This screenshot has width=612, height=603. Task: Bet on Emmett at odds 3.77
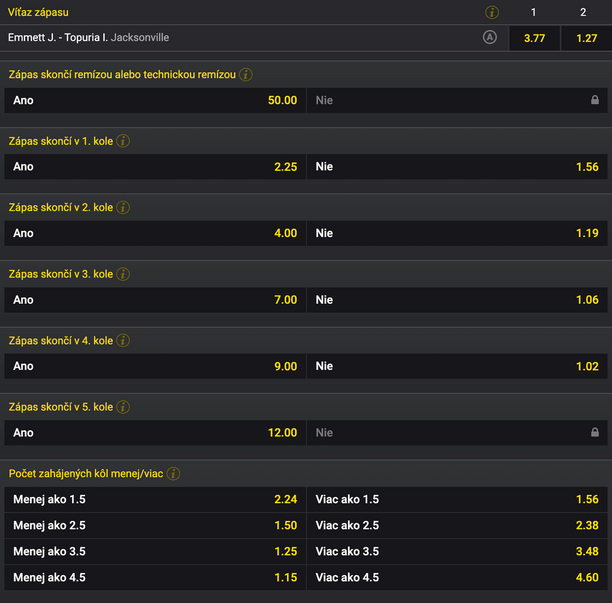534,38
